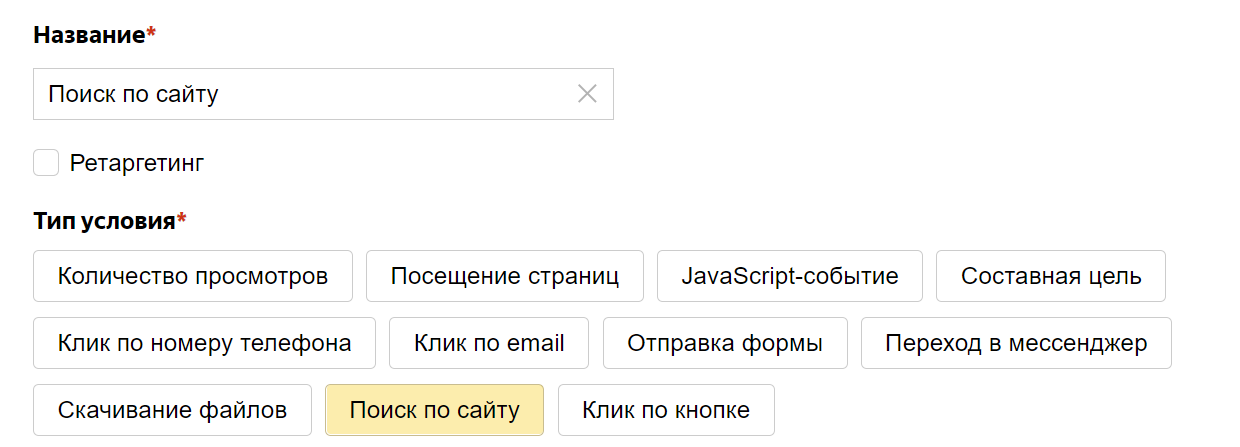Pick the JavaScript-событие condition type
The image size is (1240, 447).
click(x=790, y=276)
